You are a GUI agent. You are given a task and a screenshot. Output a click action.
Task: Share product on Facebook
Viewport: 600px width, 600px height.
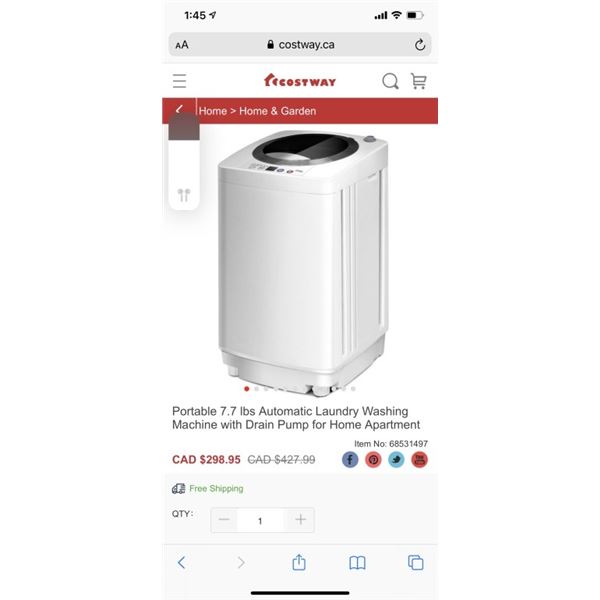[x=350, y=460]
